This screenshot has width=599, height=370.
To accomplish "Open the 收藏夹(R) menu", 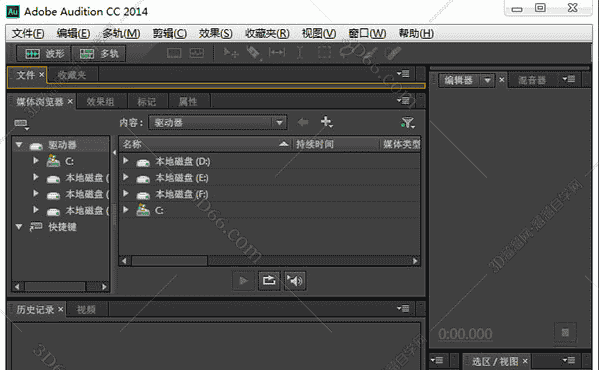I will point(267,34).
